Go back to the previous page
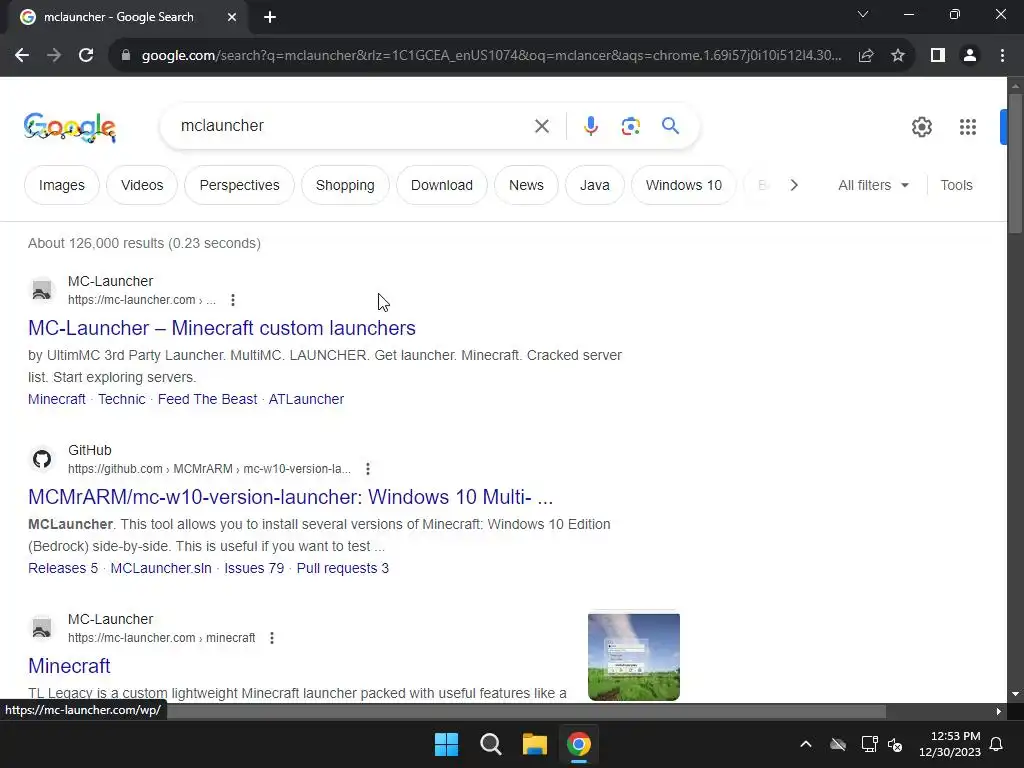 click(22, 56)
